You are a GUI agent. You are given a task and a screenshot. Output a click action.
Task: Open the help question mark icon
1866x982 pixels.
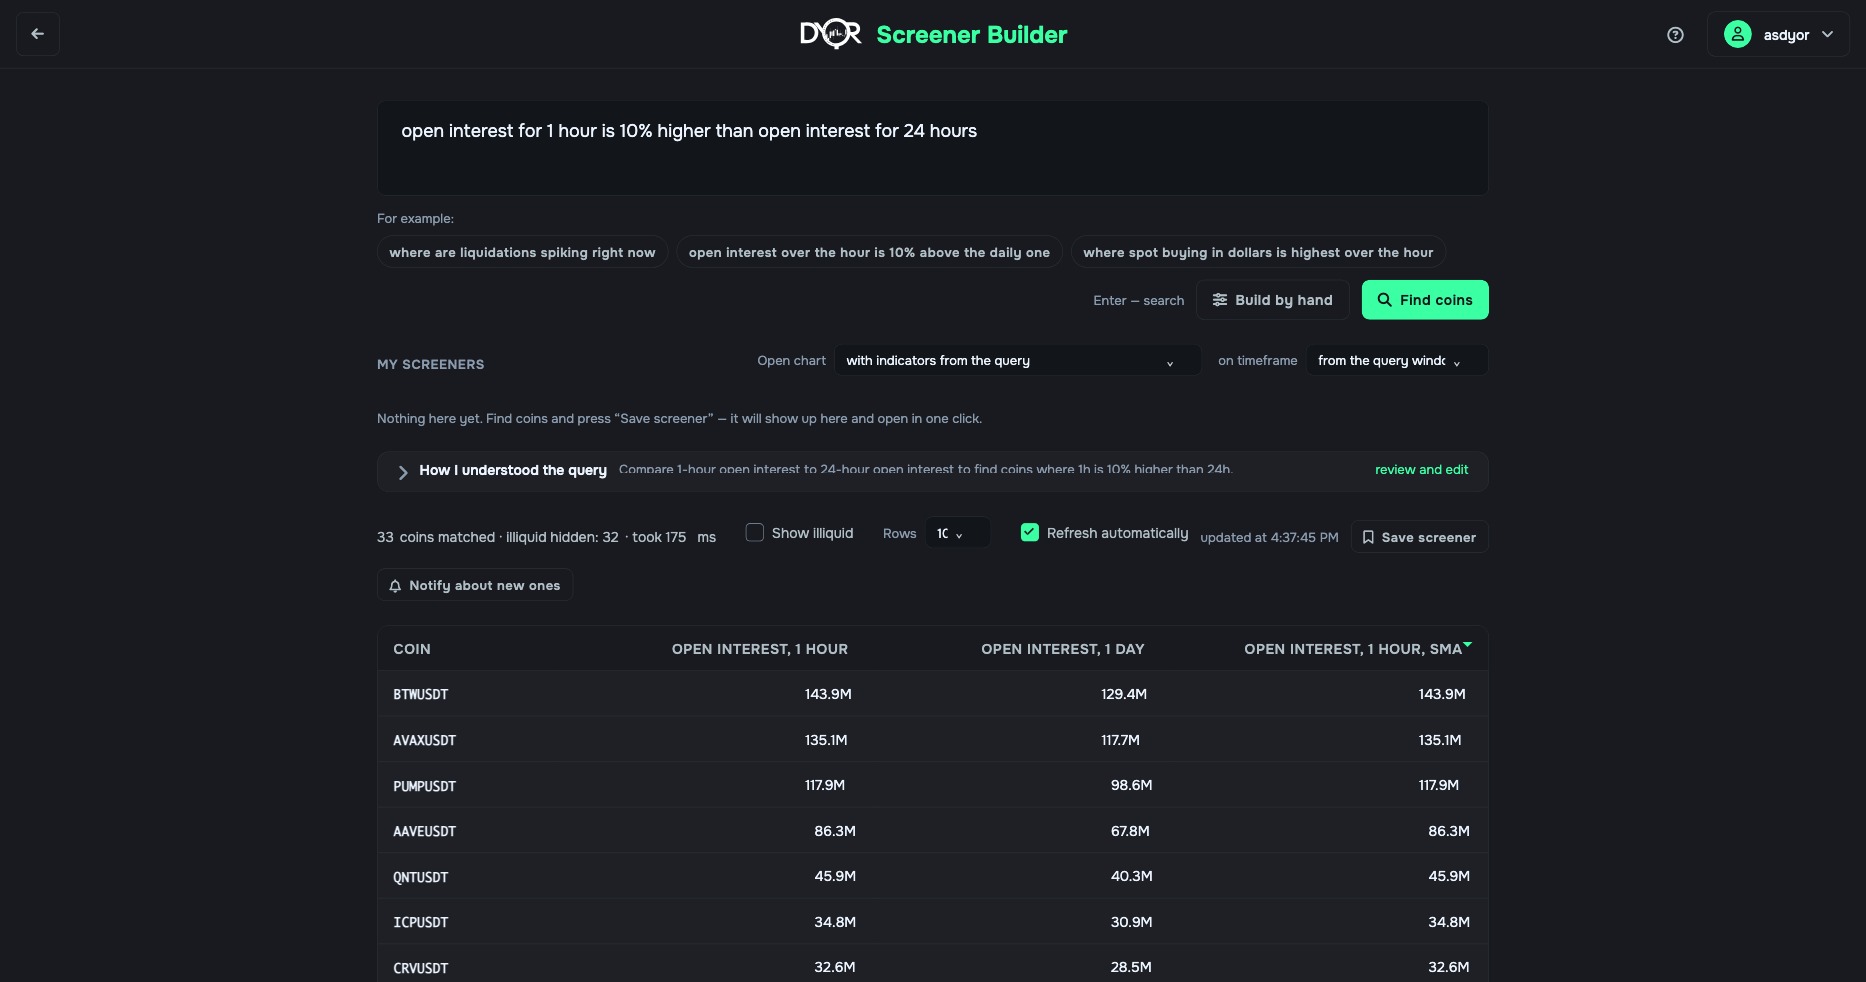[1676, 35]
